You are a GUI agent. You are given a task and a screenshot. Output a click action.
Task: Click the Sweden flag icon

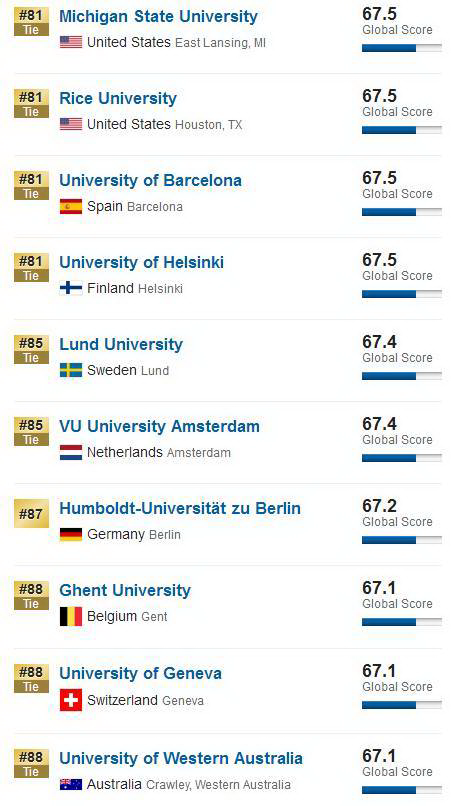[x=71, y=370]
